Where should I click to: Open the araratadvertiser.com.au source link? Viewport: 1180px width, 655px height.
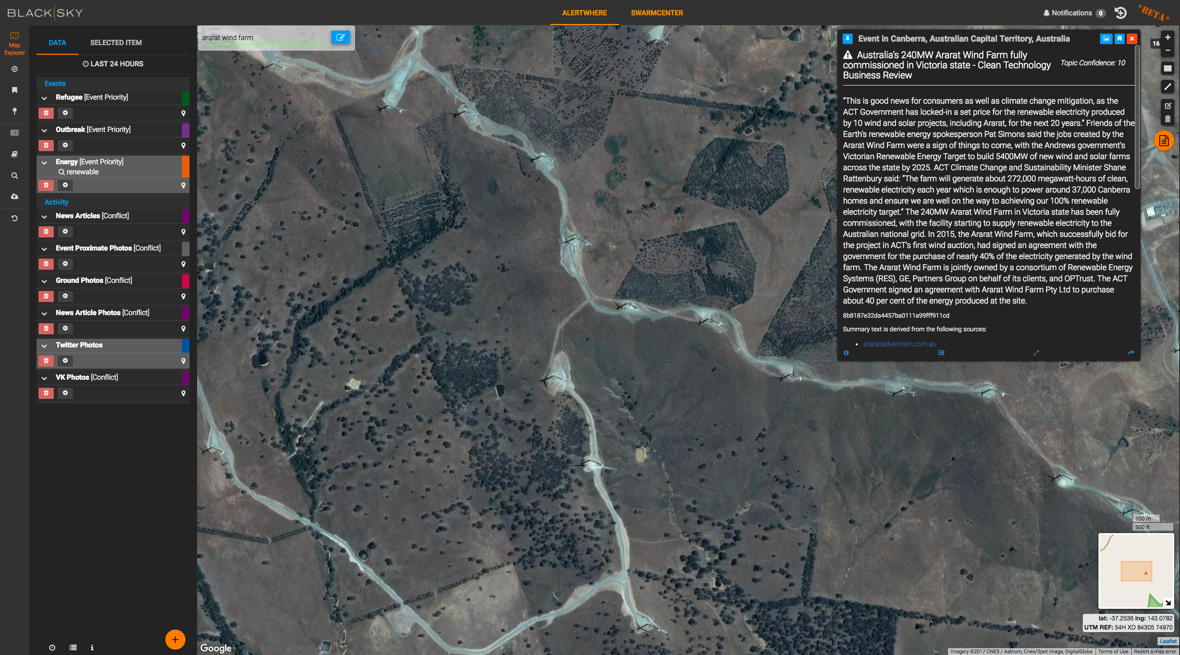[900, 344]
